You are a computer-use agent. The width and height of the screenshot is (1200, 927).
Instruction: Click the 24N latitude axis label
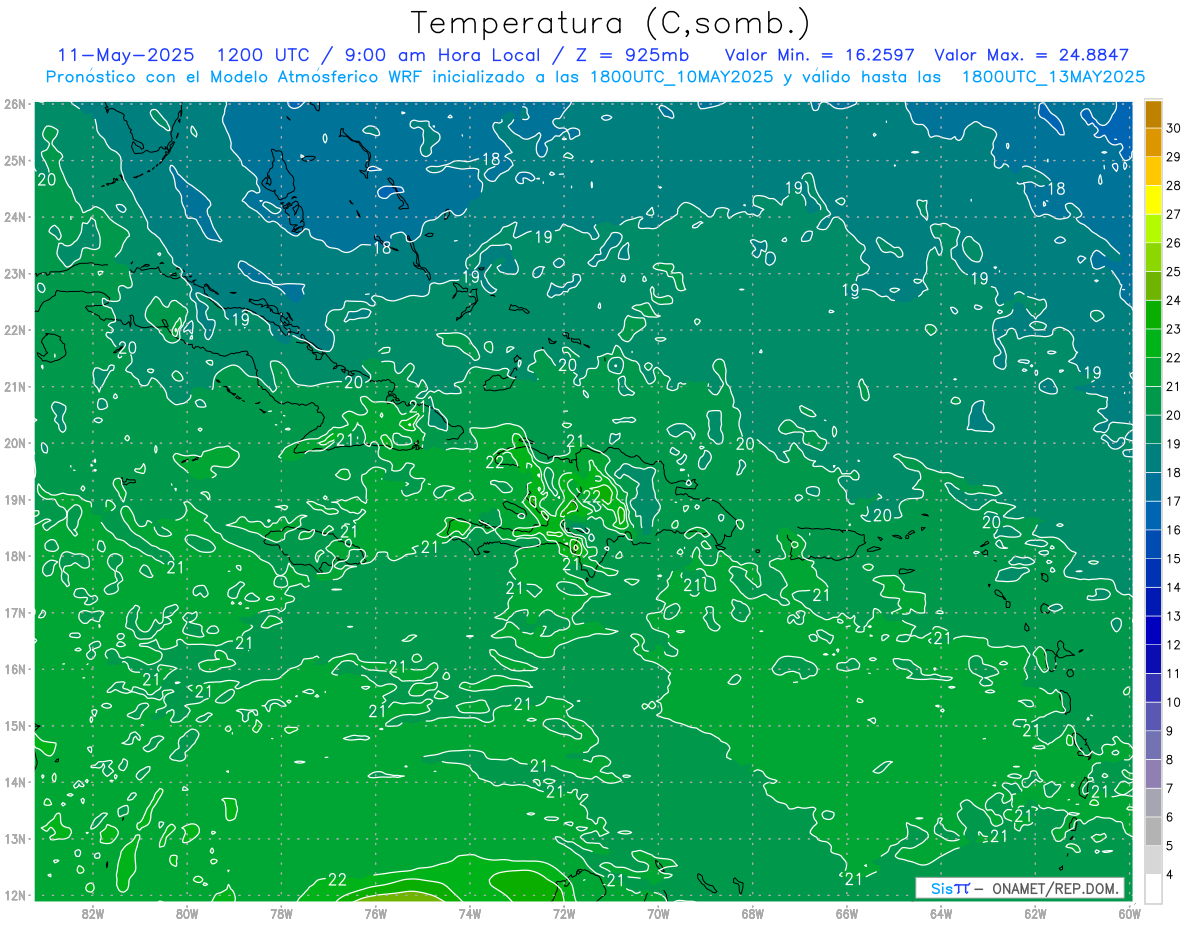pyautogui.click(x=14, y=217)
